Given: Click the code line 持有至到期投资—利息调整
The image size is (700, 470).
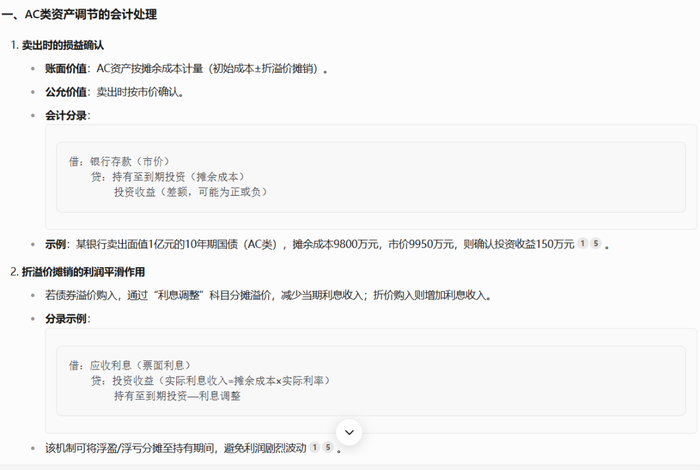Looking at the screenshot, I should [x=177, y=396].
